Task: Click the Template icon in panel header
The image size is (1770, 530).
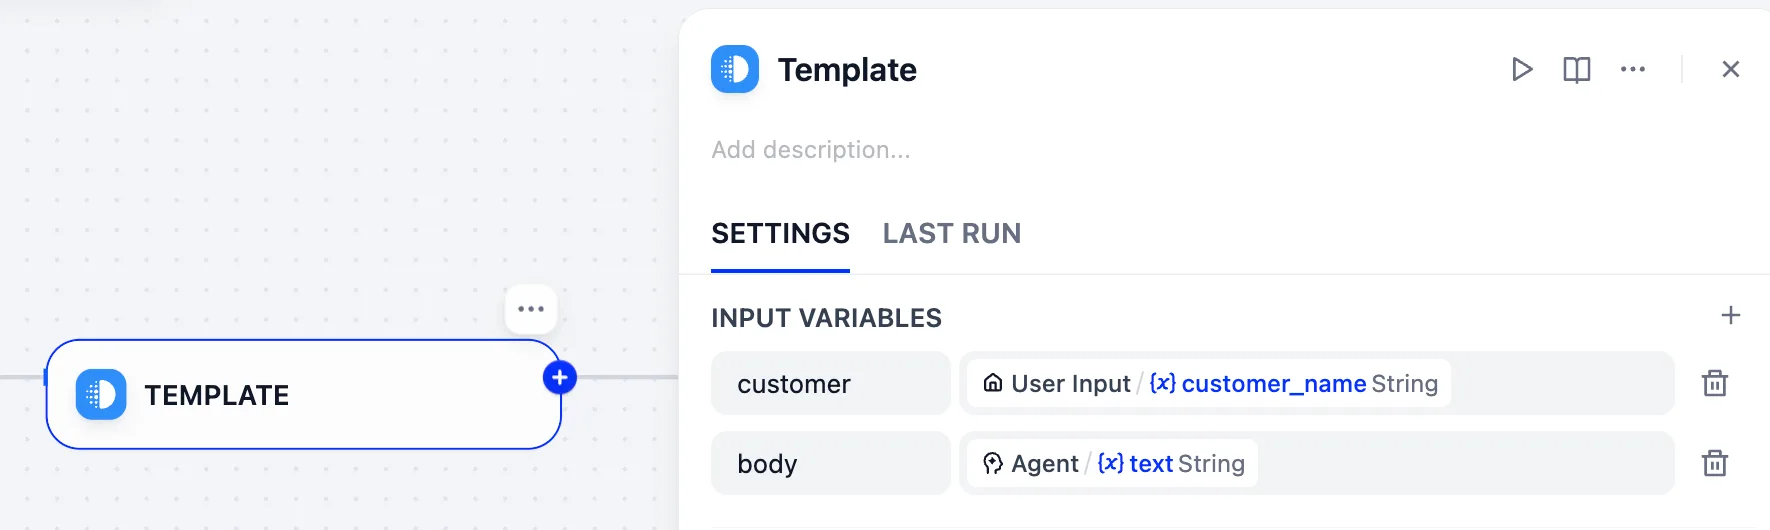Action: [x=735, y=69]
